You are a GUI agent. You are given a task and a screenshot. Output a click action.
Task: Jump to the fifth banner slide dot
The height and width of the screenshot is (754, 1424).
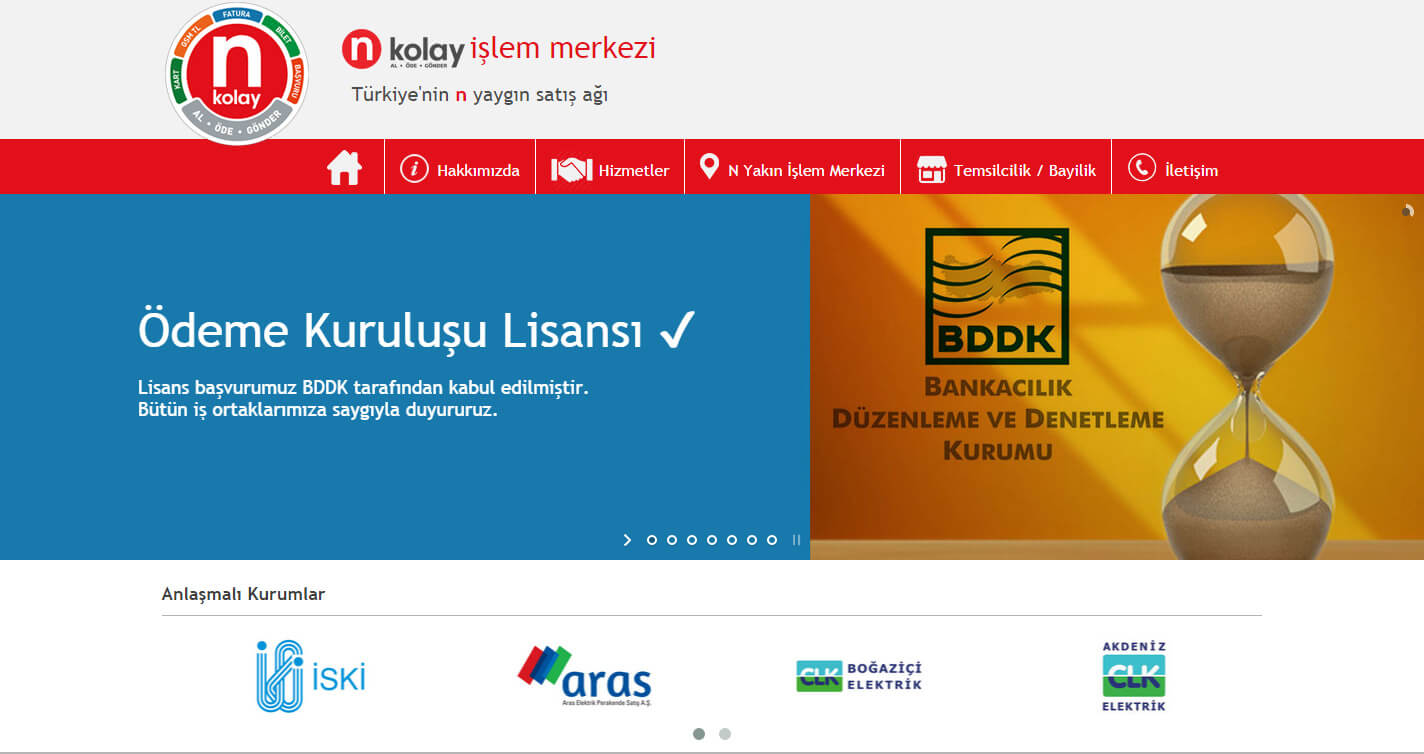pos(732,540)
